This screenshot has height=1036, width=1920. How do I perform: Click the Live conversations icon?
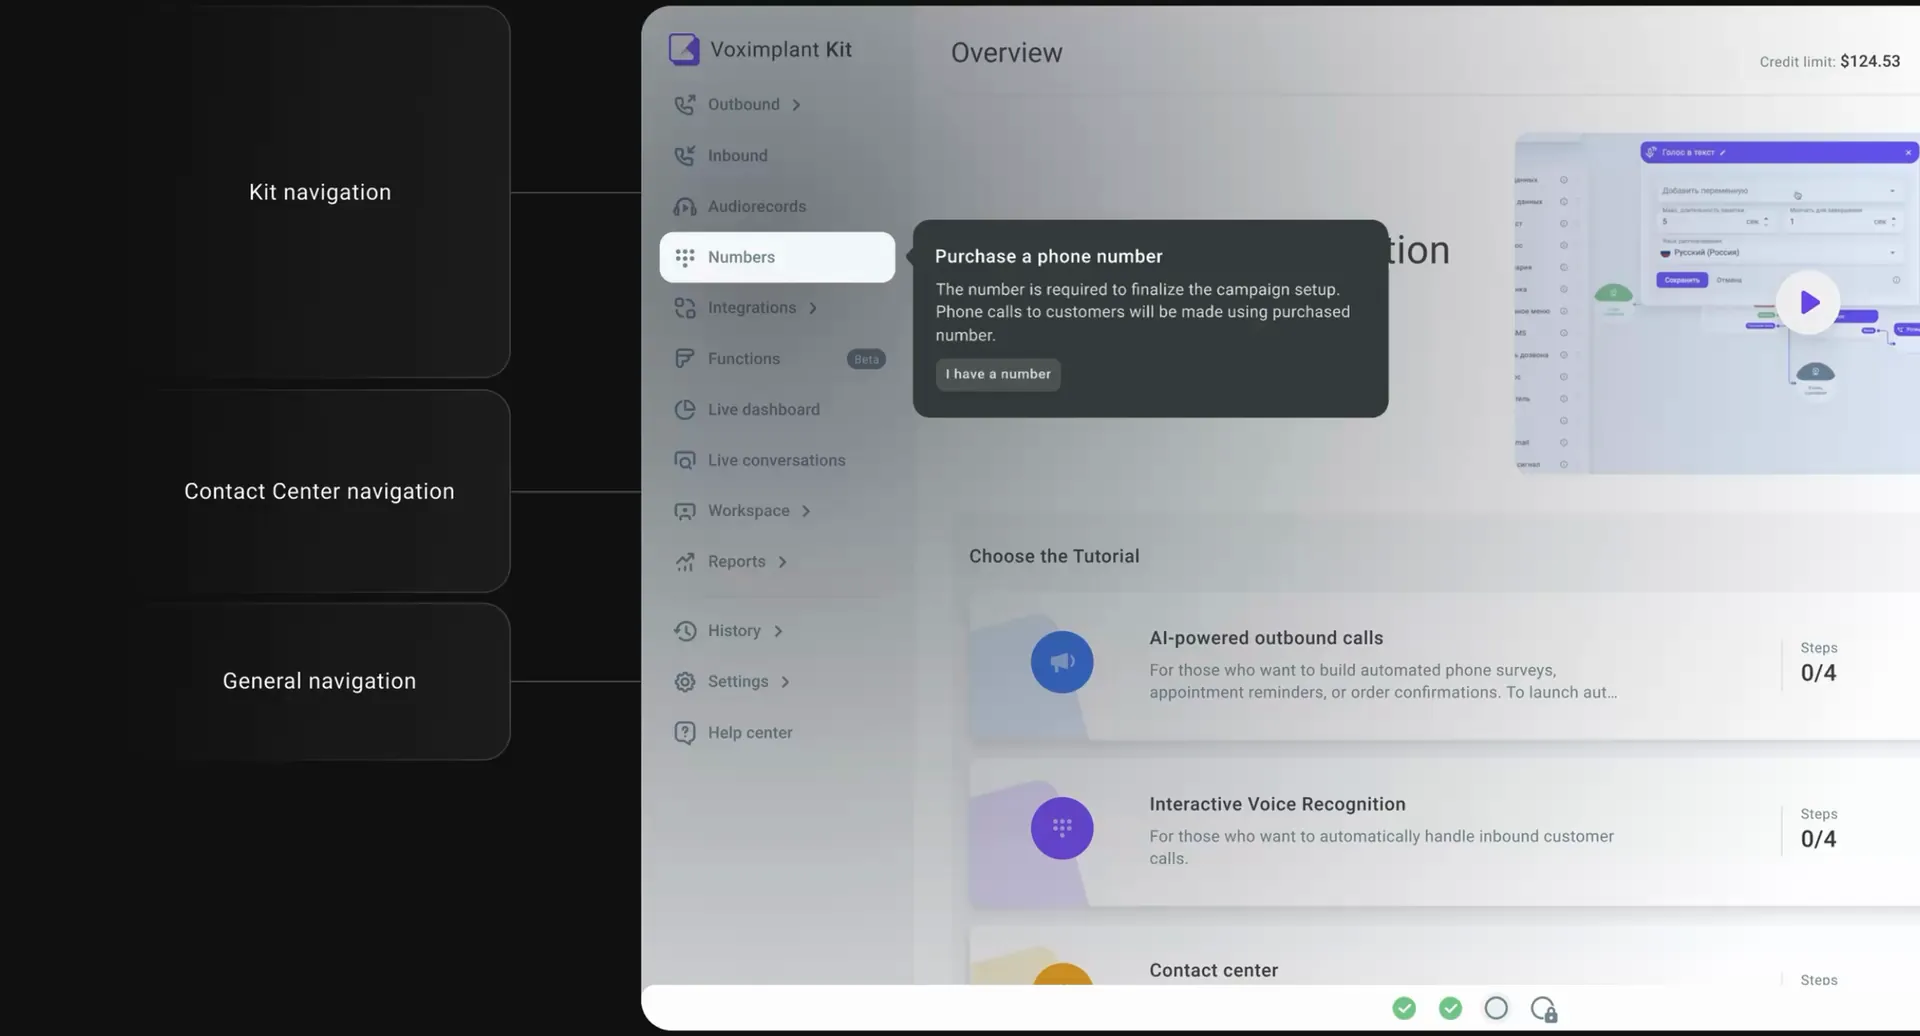click(685, 461)
